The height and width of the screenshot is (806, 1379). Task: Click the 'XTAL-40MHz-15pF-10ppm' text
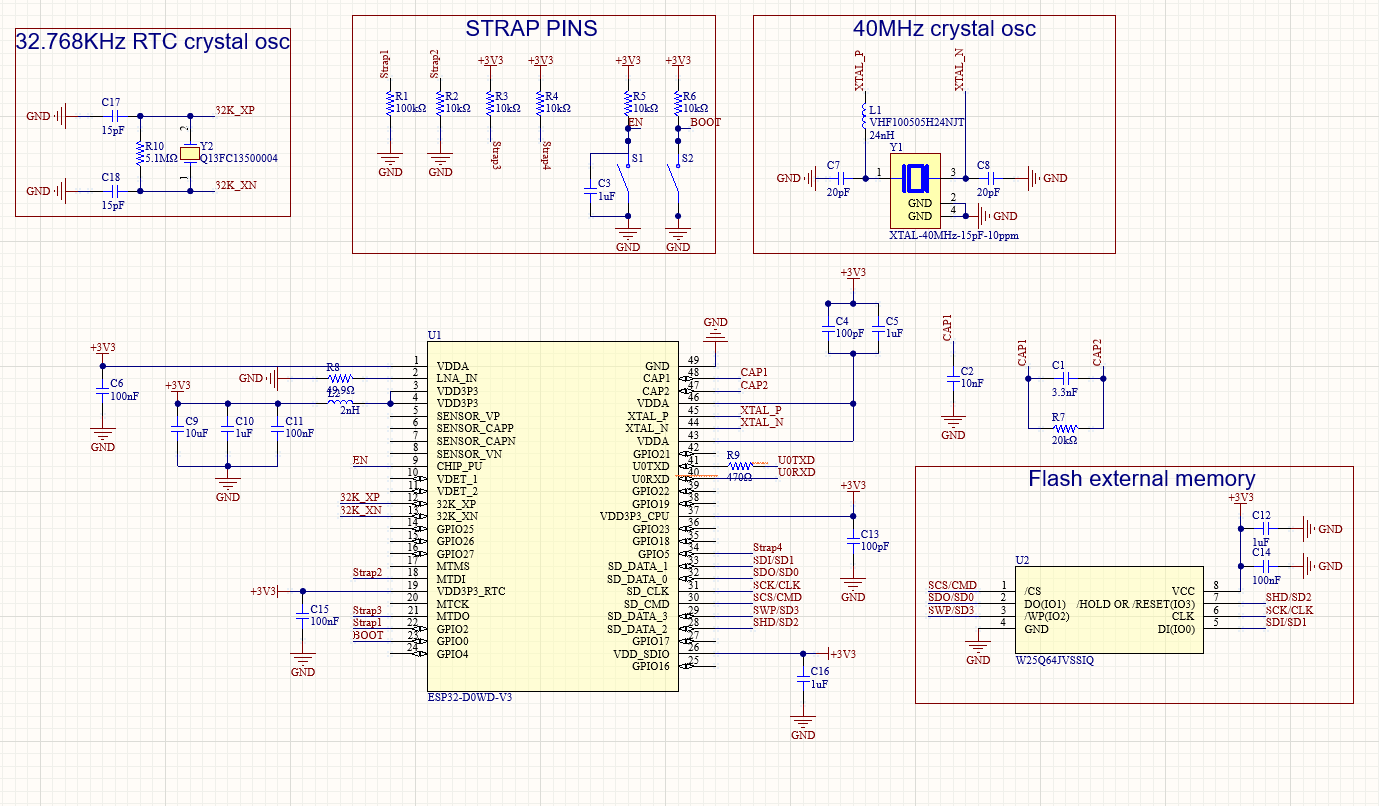point(954,236)
